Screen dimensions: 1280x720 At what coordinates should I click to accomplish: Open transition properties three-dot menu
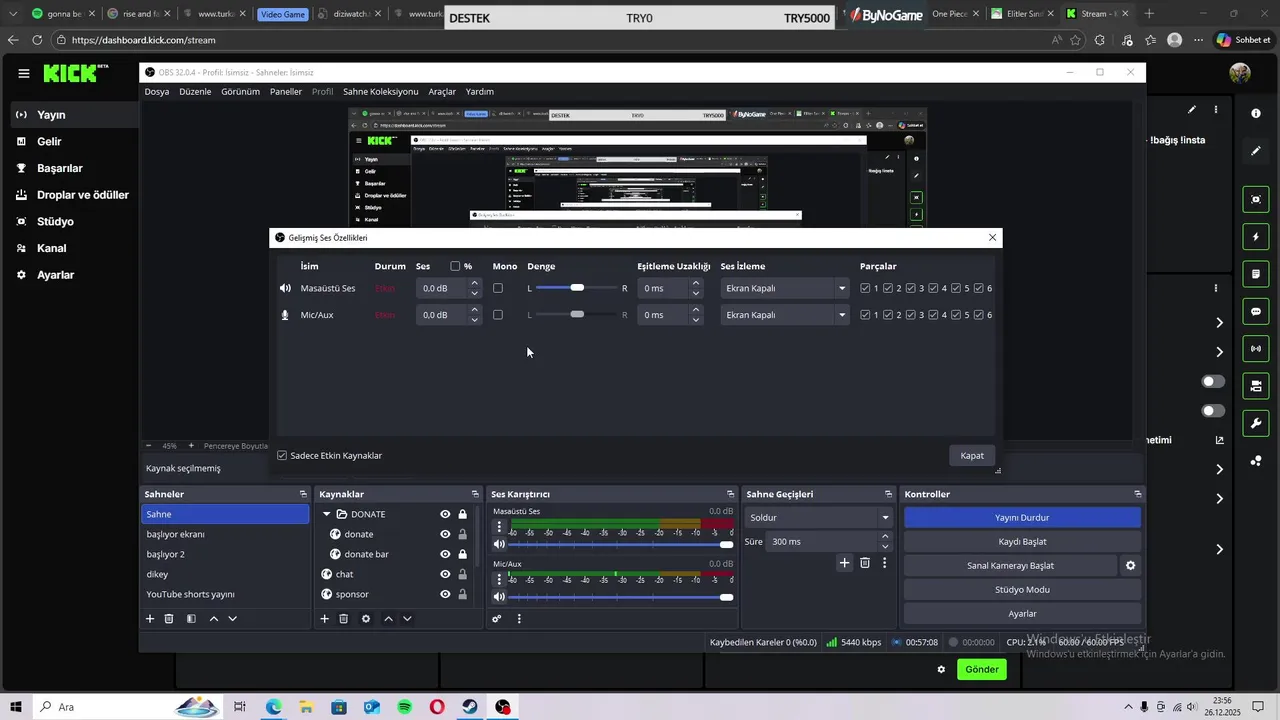[x=884, y=563]
